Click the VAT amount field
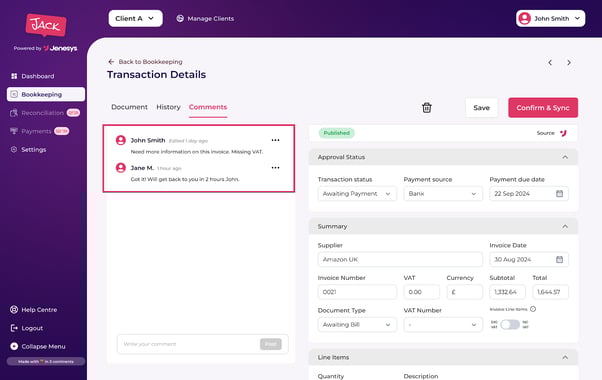 tap(422, 292)
